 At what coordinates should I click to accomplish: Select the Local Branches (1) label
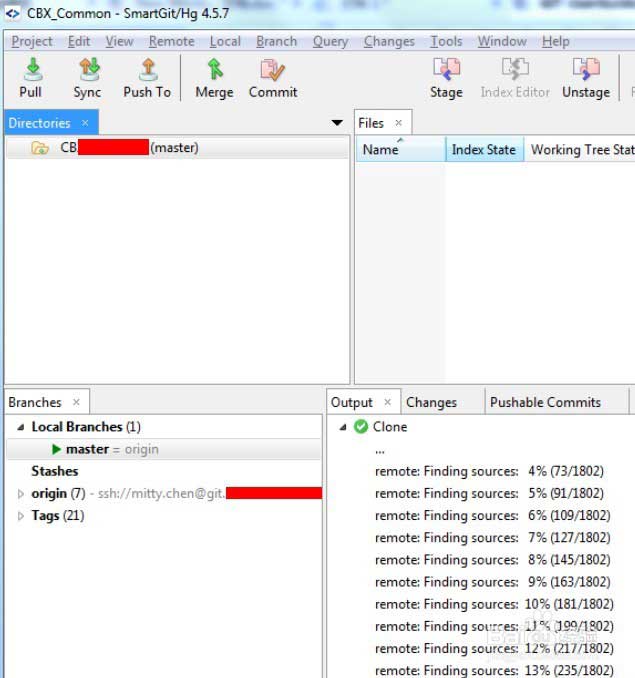[86, 427]
